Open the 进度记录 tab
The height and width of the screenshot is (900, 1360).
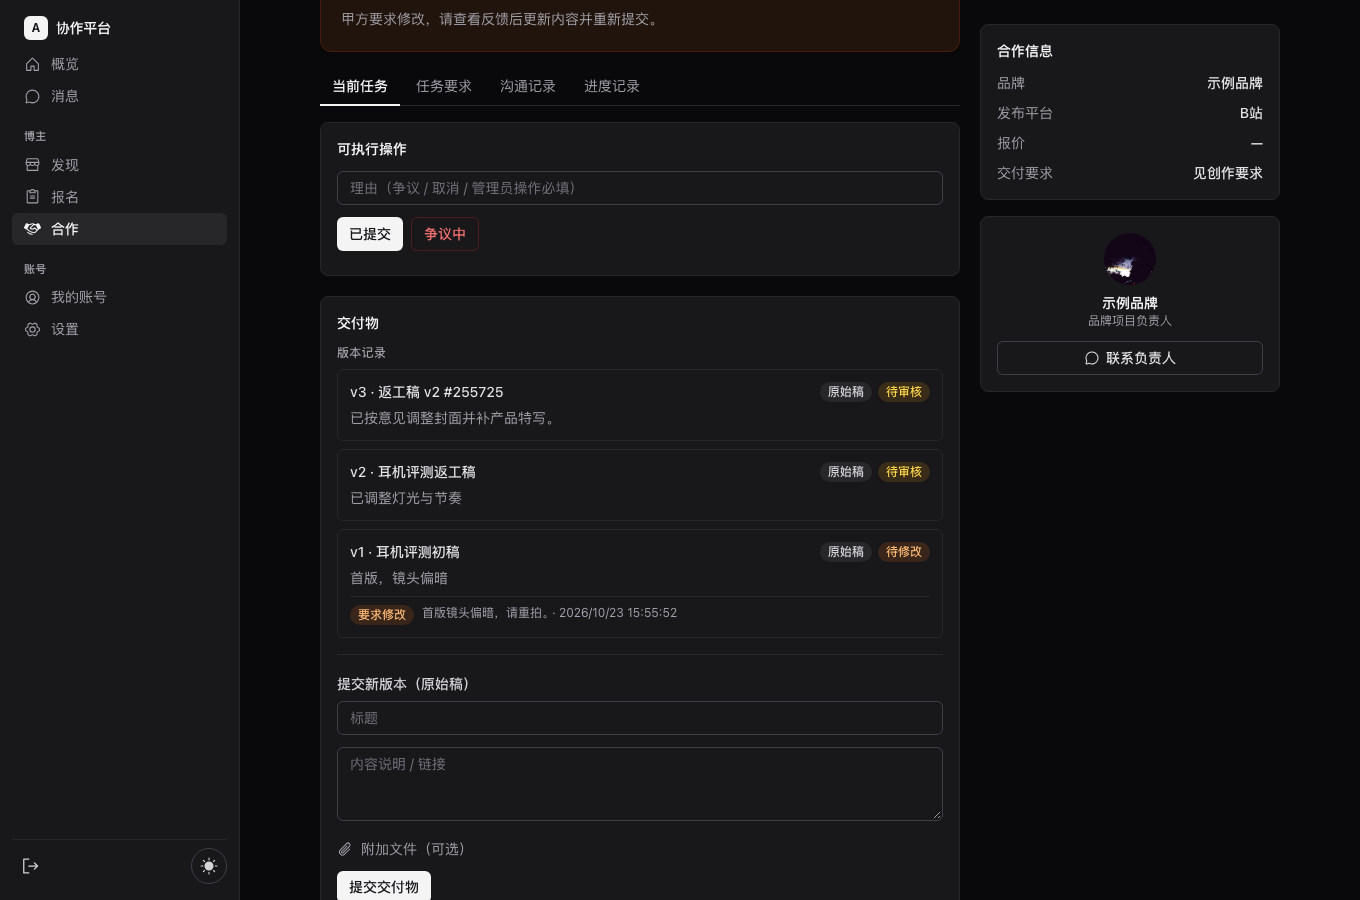click(612, 87)
